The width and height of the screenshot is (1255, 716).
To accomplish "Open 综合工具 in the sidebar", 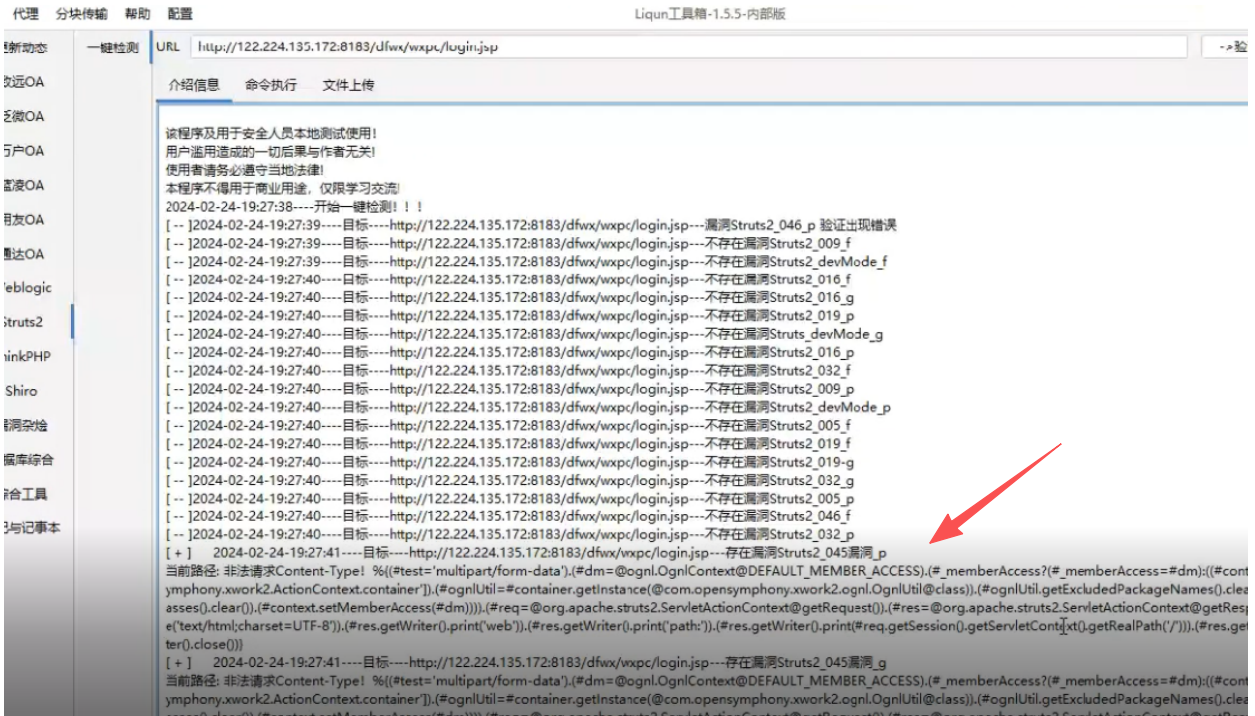I will click(x=26, y=494).
